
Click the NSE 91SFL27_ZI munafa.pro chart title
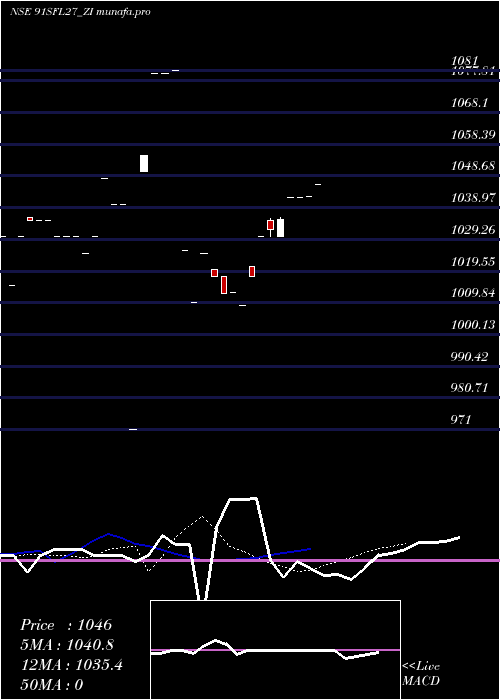[80, 12]
